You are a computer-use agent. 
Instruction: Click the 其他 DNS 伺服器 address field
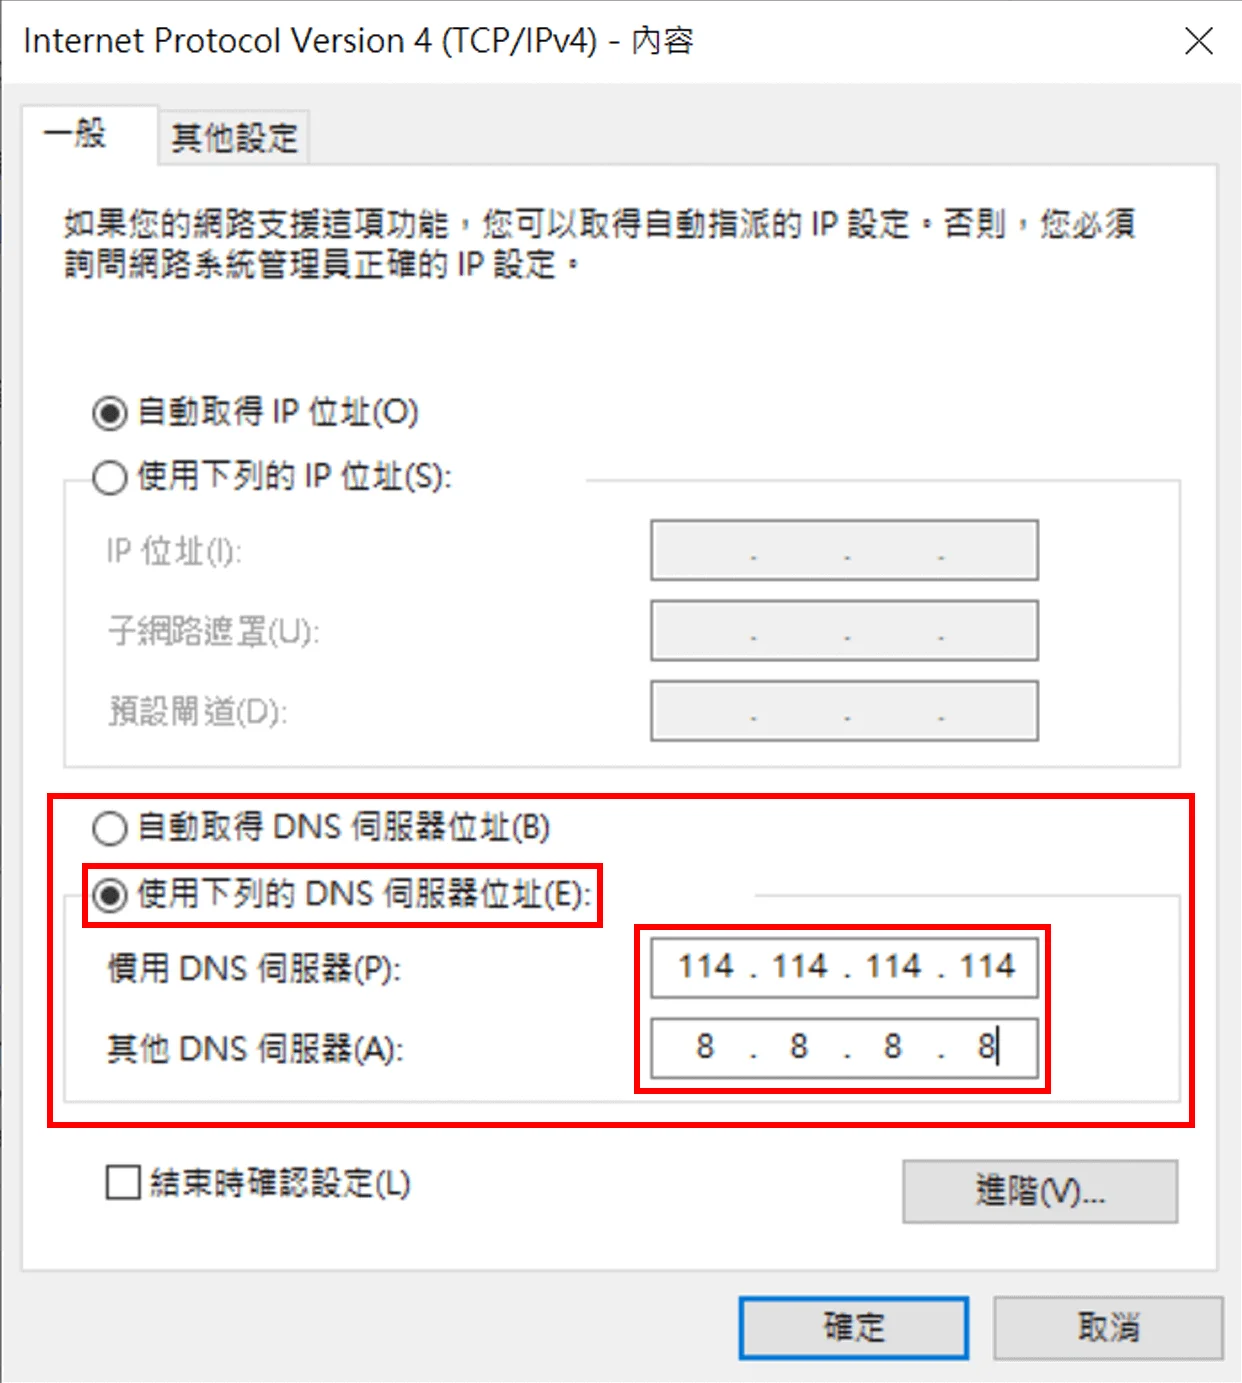pos(844,1048)
